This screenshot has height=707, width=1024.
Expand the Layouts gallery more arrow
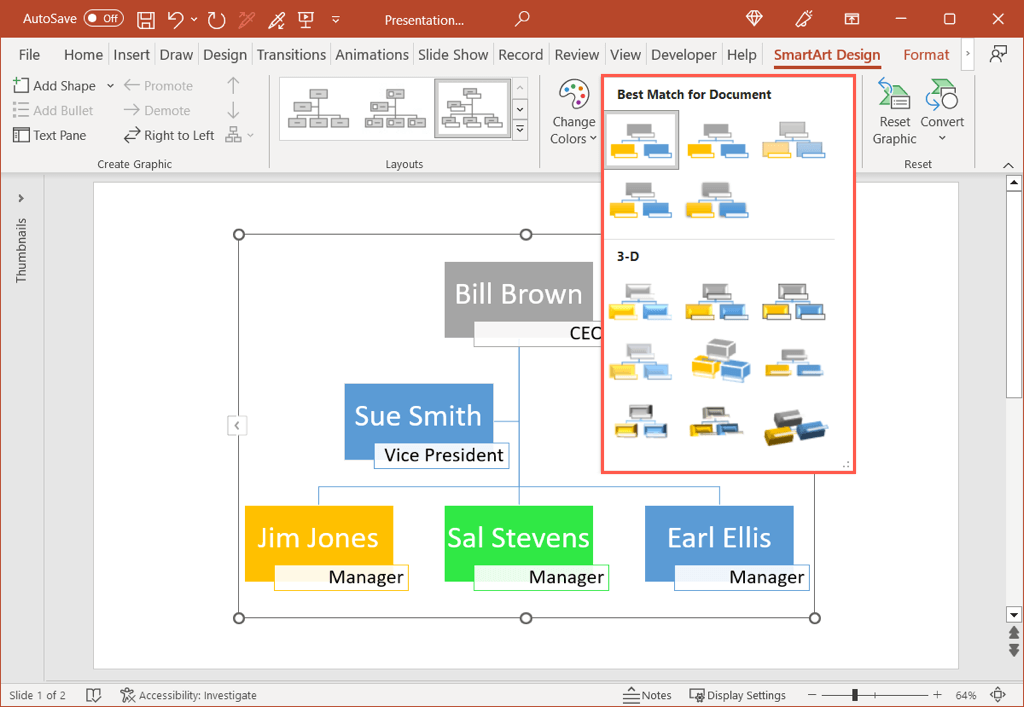pos(520,129)
